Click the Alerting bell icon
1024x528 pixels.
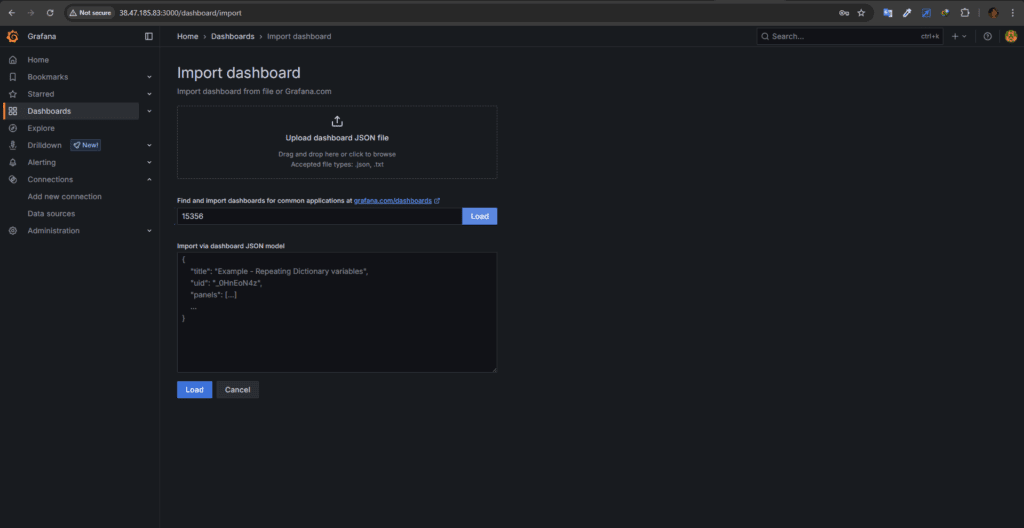pyautogui.click(x=12, y=162)
